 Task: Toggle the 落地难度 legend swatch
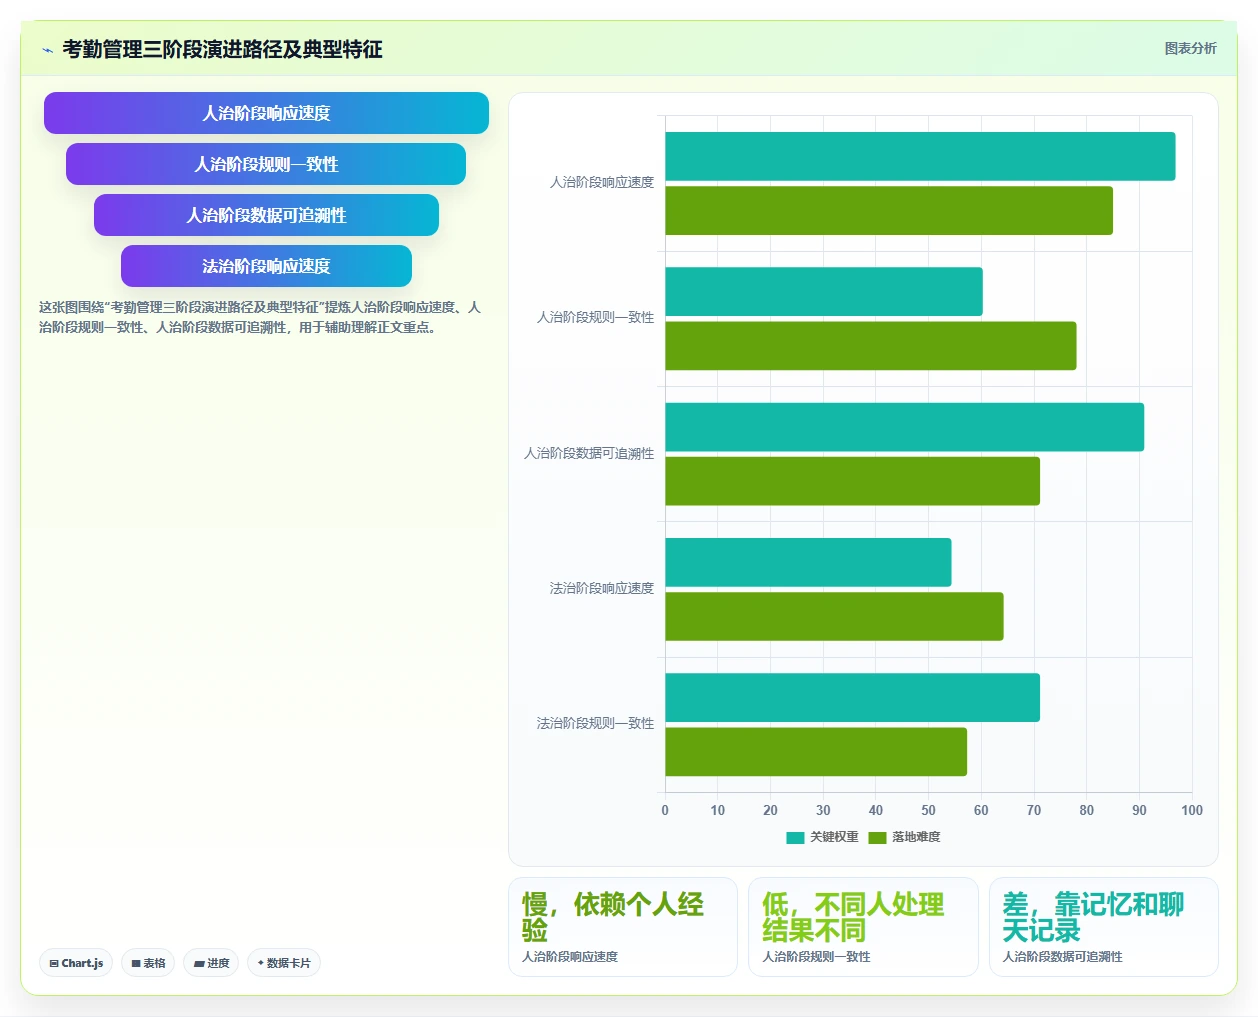(877, 838)
